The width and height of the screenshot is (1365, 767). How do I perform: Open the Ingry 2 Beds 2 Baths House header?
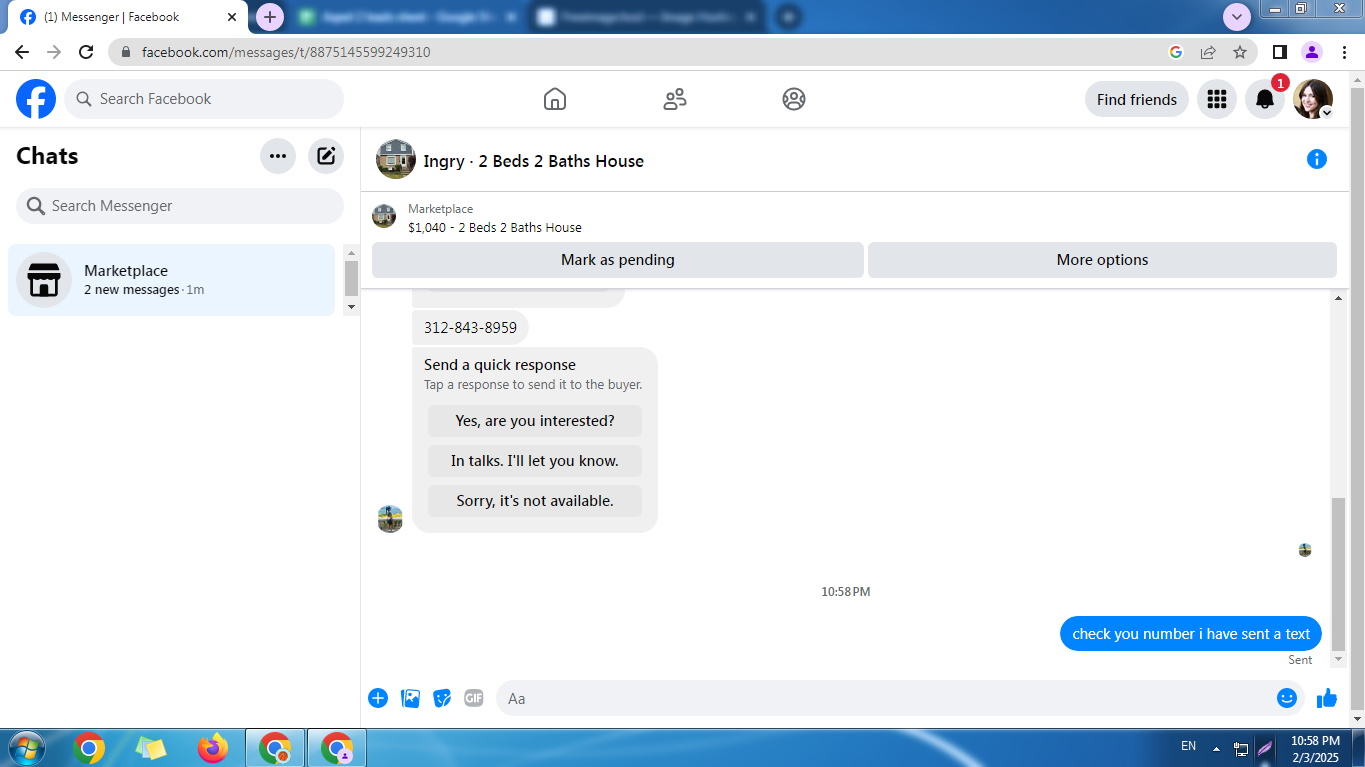pos(534,161)
